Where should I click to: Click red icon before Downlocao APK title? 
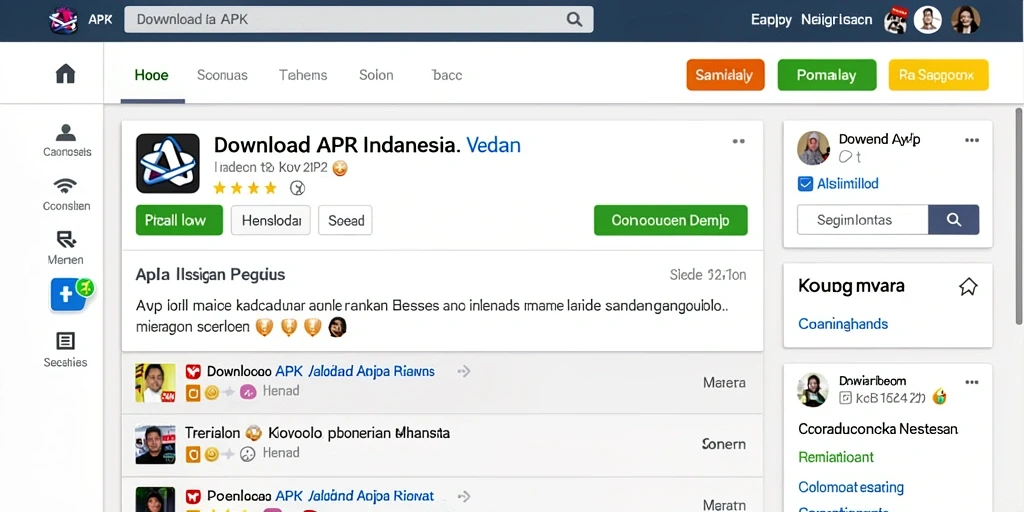(193, 372)
